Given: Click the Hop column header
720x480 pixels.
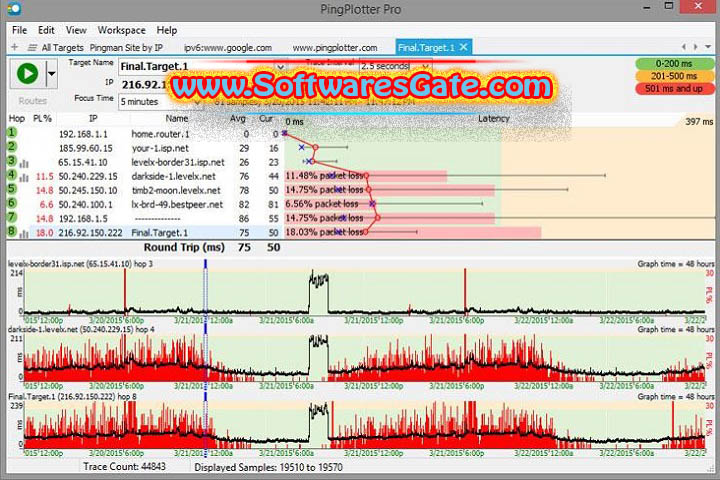Looking at the screenshot, I should pyautogui.click(x=17, y=119).
